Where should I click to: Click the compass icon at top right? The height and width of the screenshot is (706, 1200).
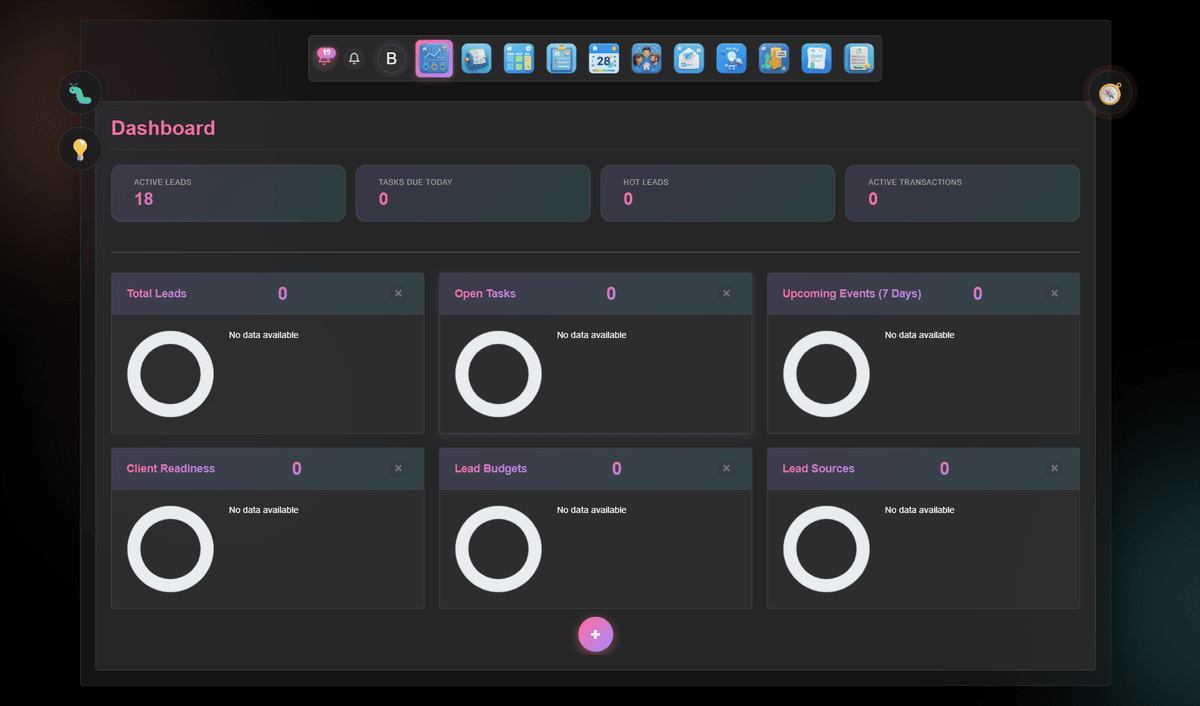tap(1110, 92)
